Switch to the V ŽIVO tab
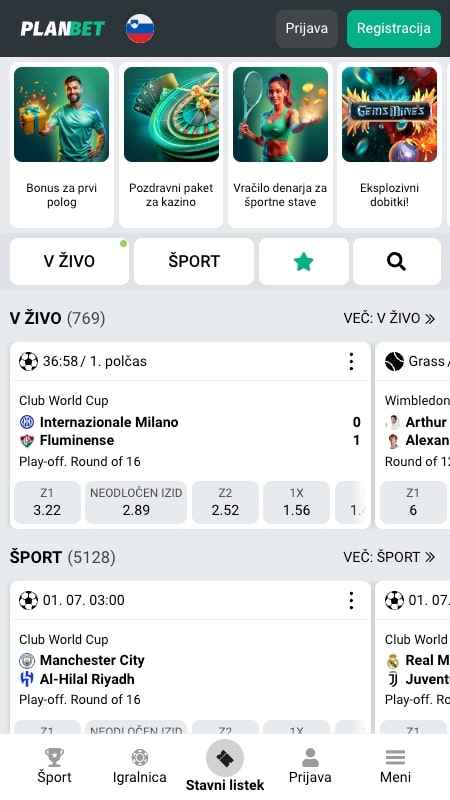450x800 pixels. coord(69,261)
